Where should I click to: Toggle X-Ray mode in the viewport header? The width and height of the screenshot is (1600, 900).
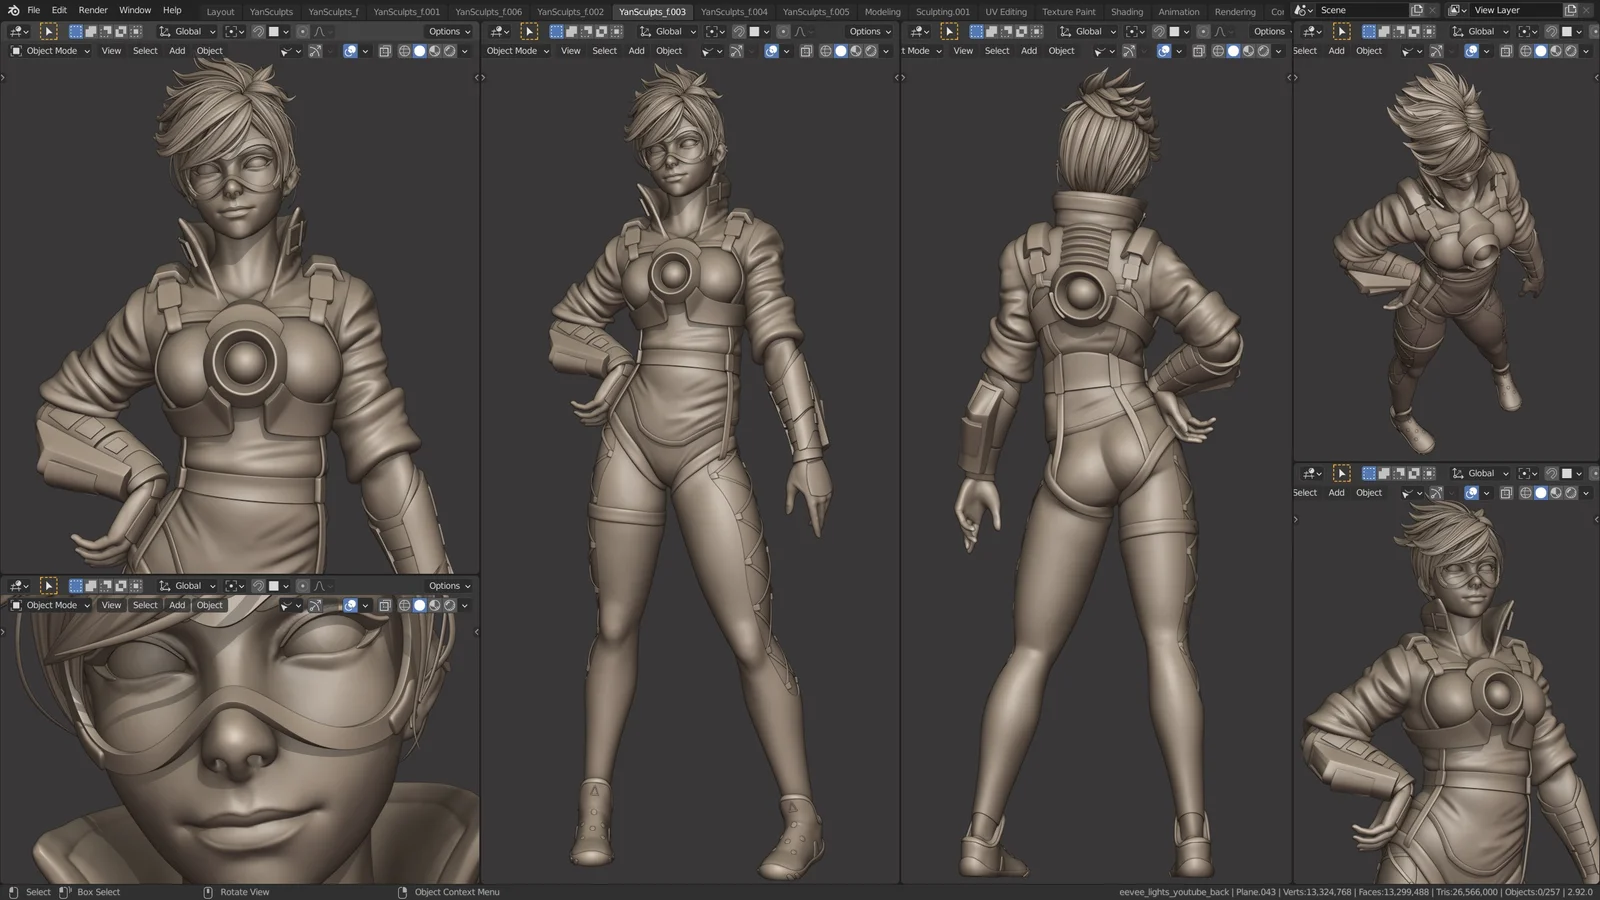click(x=385, y=51)
